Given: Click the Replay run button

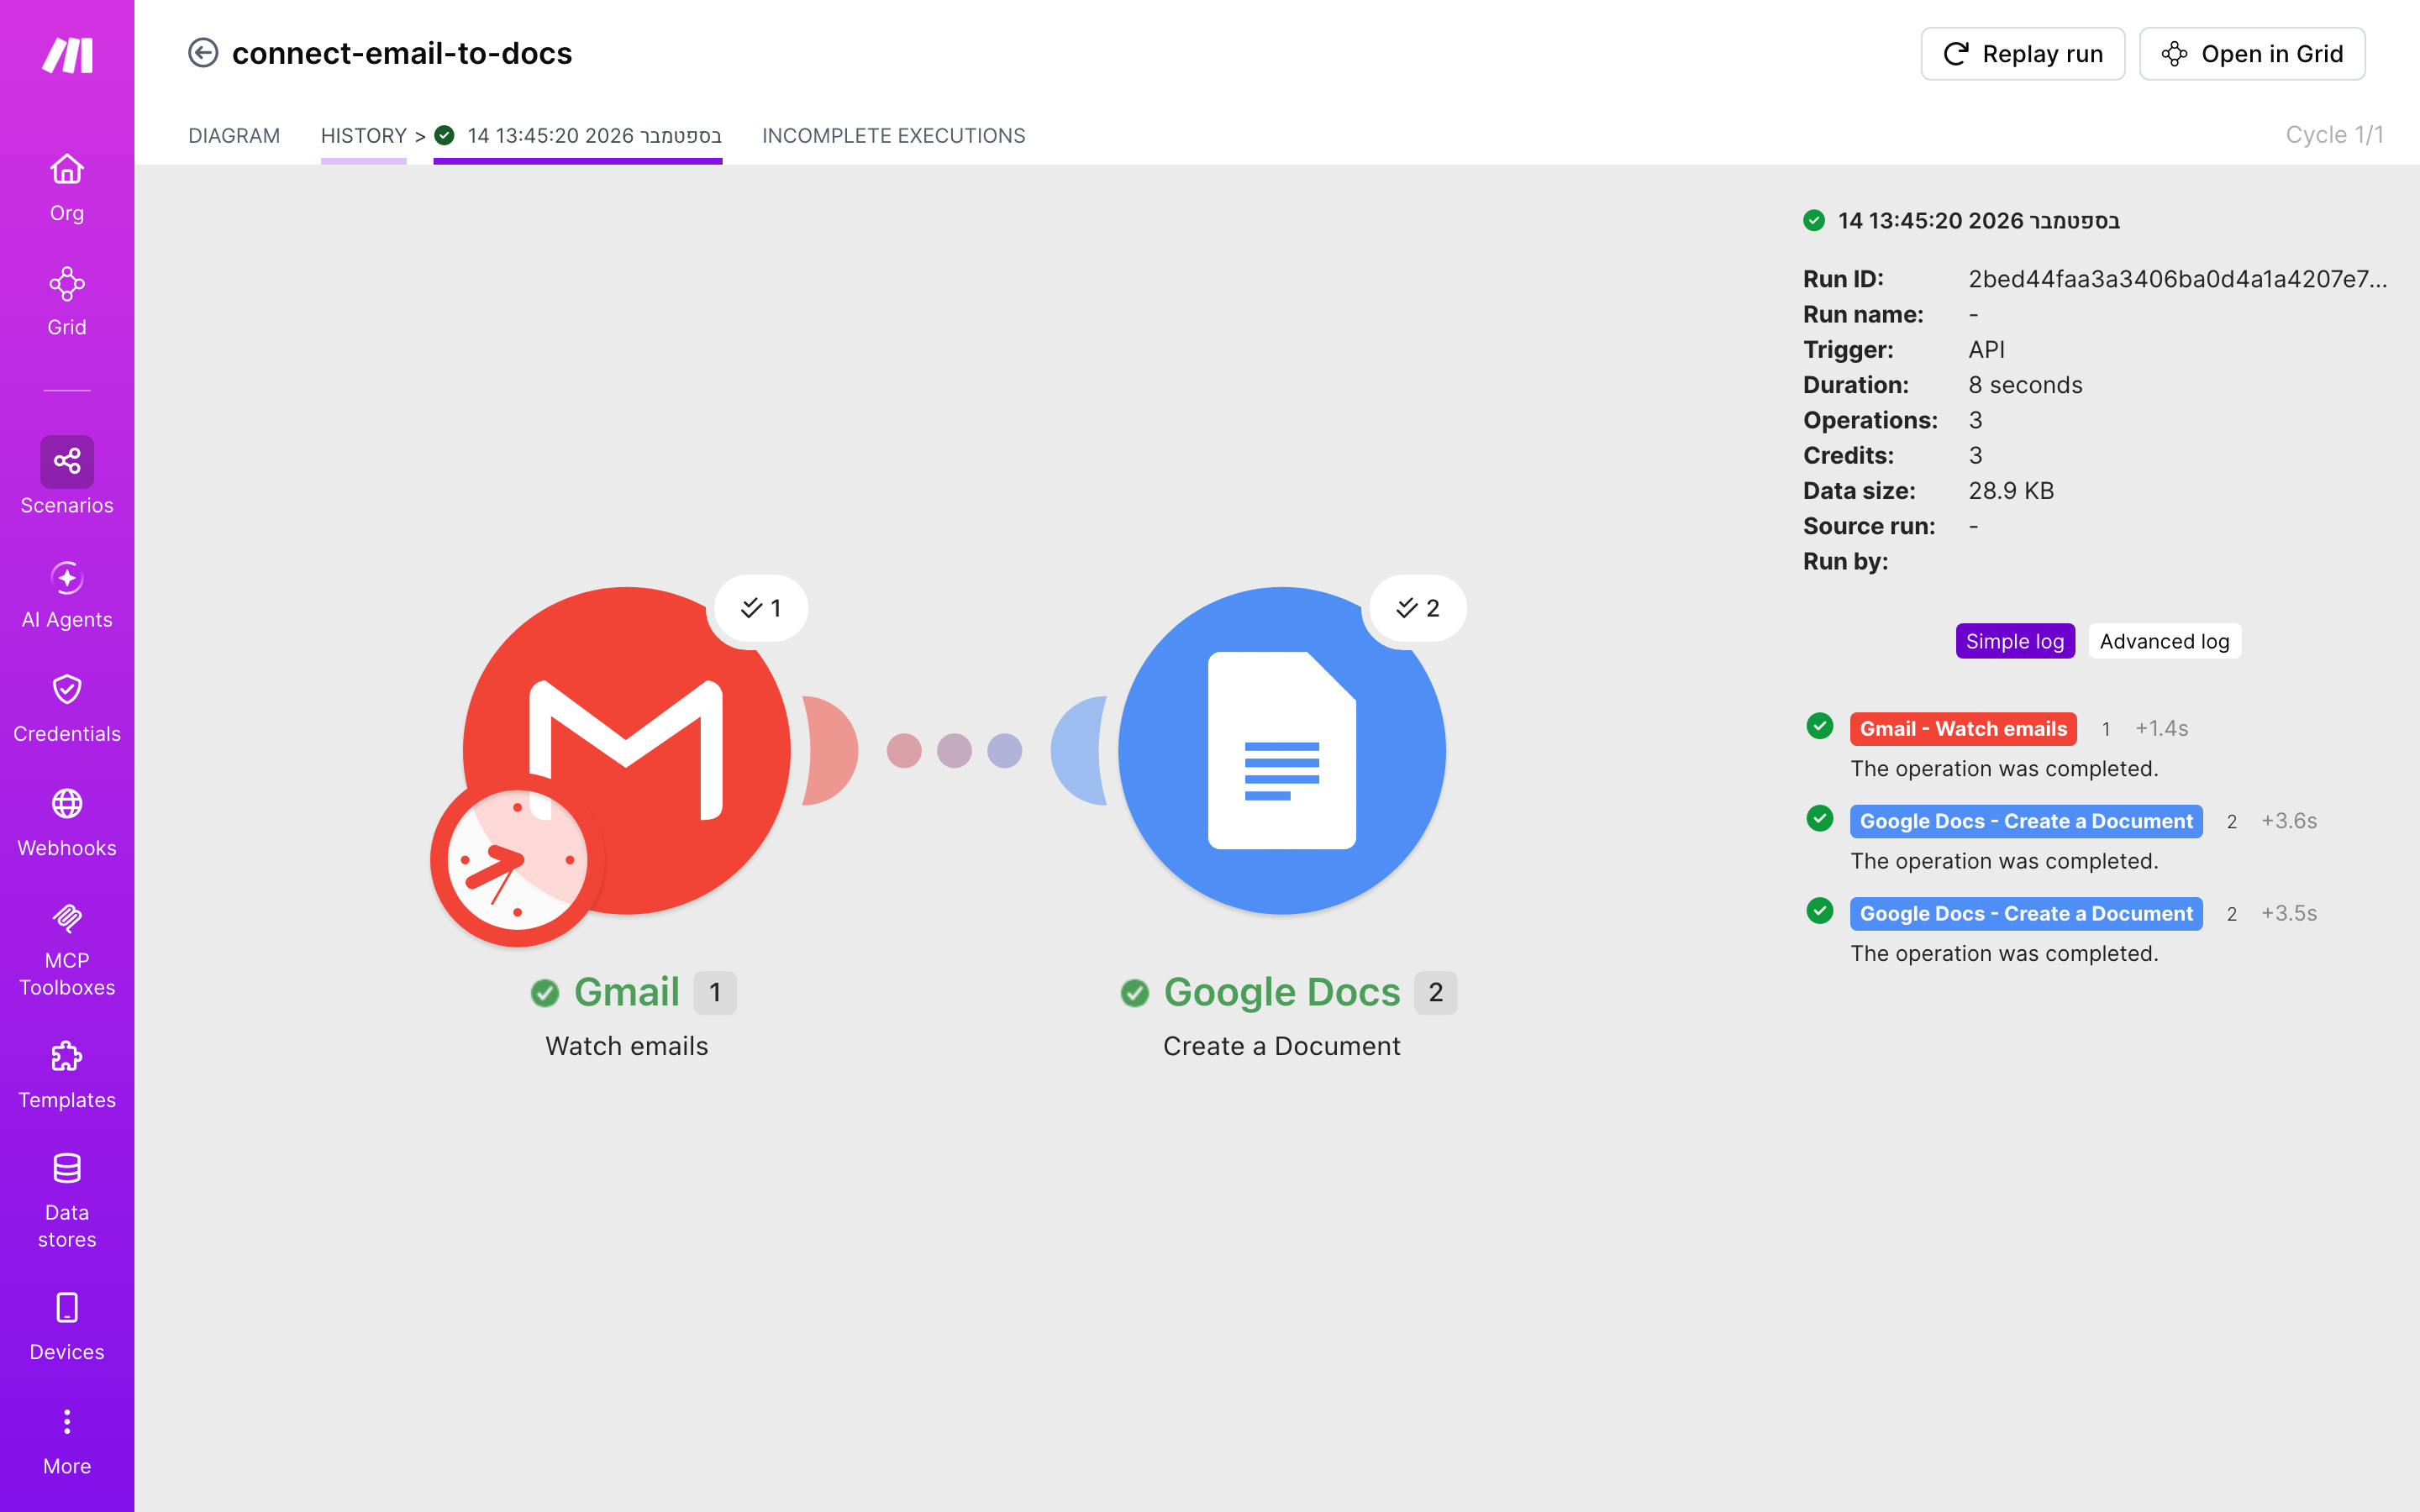Looking at the screenshot, I should click(x=2023, y=54).
